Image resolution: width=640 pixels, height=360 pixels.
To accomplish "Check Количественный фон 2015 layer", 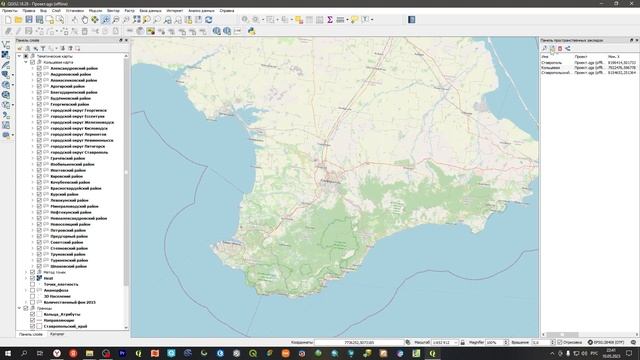I will (32, 302).
